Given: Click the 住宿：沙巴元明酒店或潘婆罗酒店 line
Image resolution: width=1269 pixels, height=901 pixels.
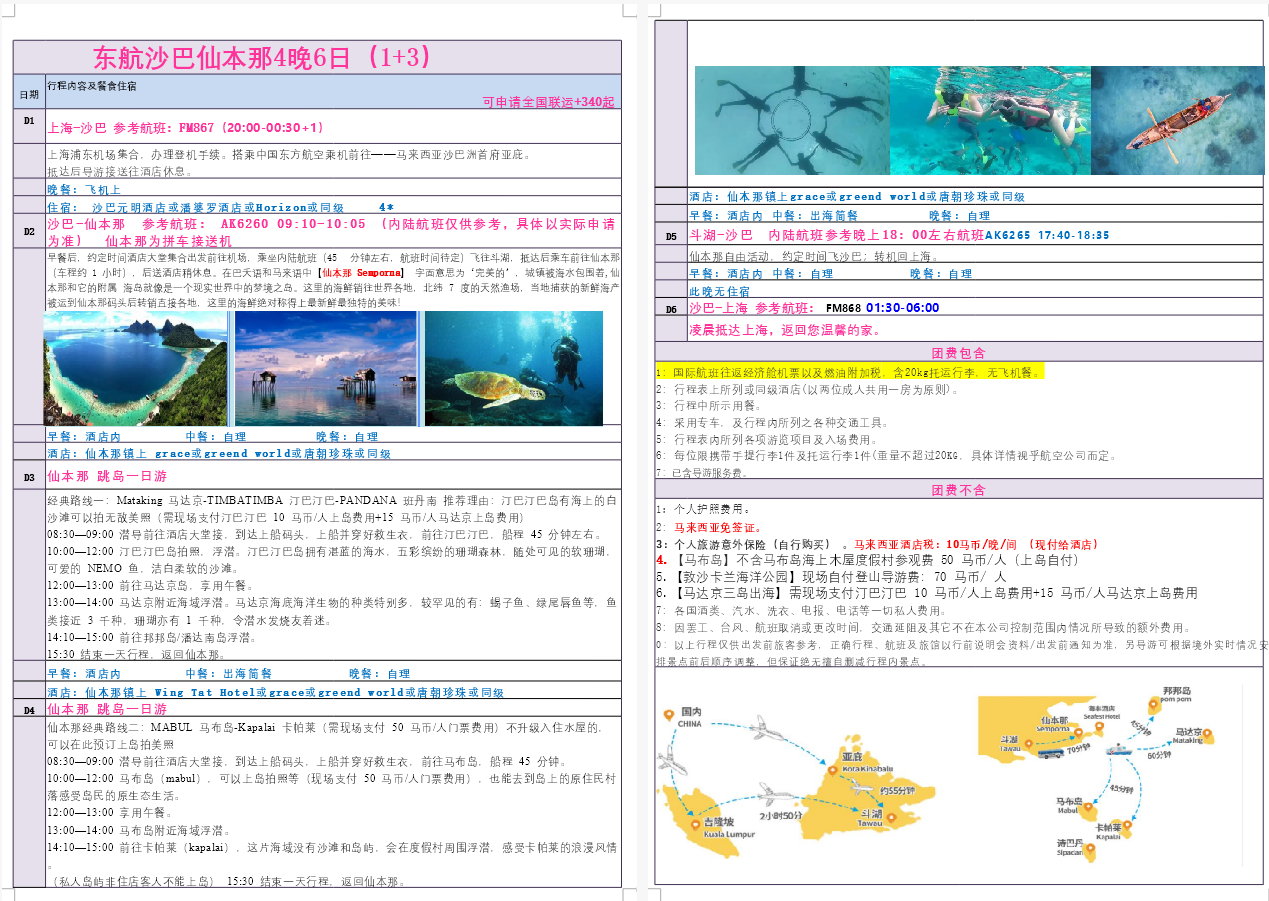Looking at the screenshot, I should pyautogui.click(x=220, y=207).
